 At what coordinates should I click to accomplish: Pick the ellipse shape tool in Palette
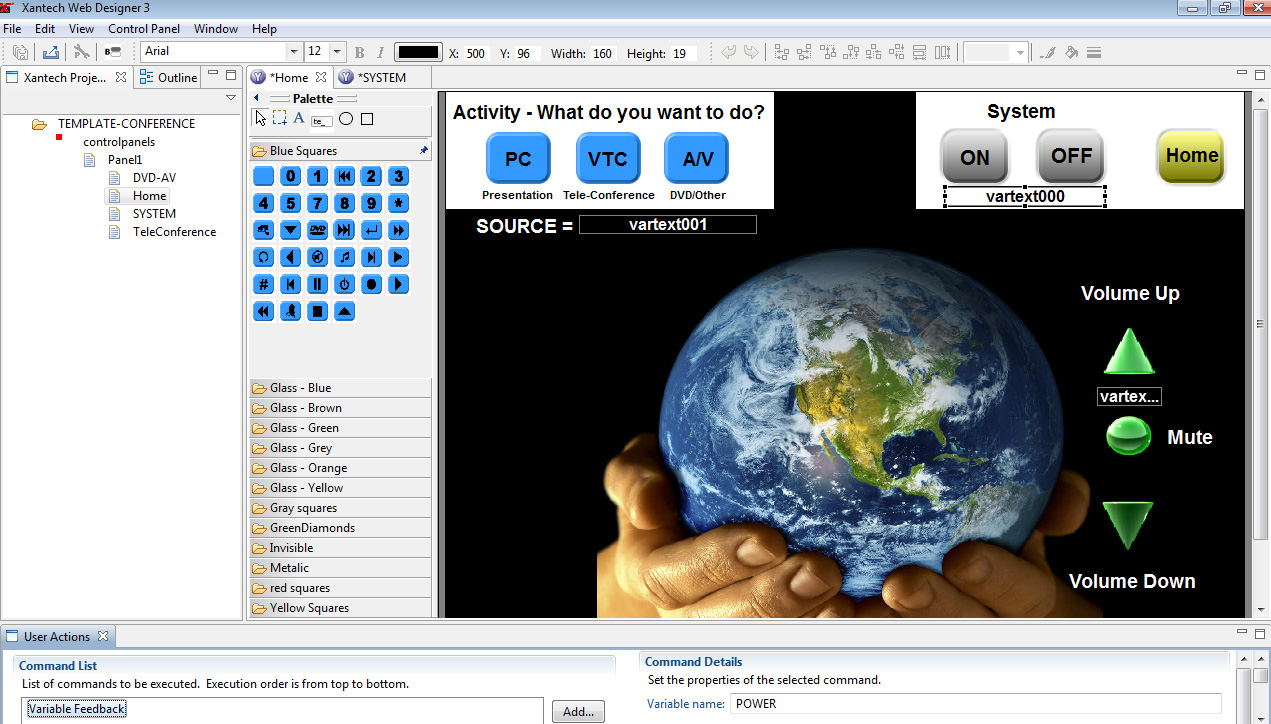pyautogui.click(x=346, y=119)
